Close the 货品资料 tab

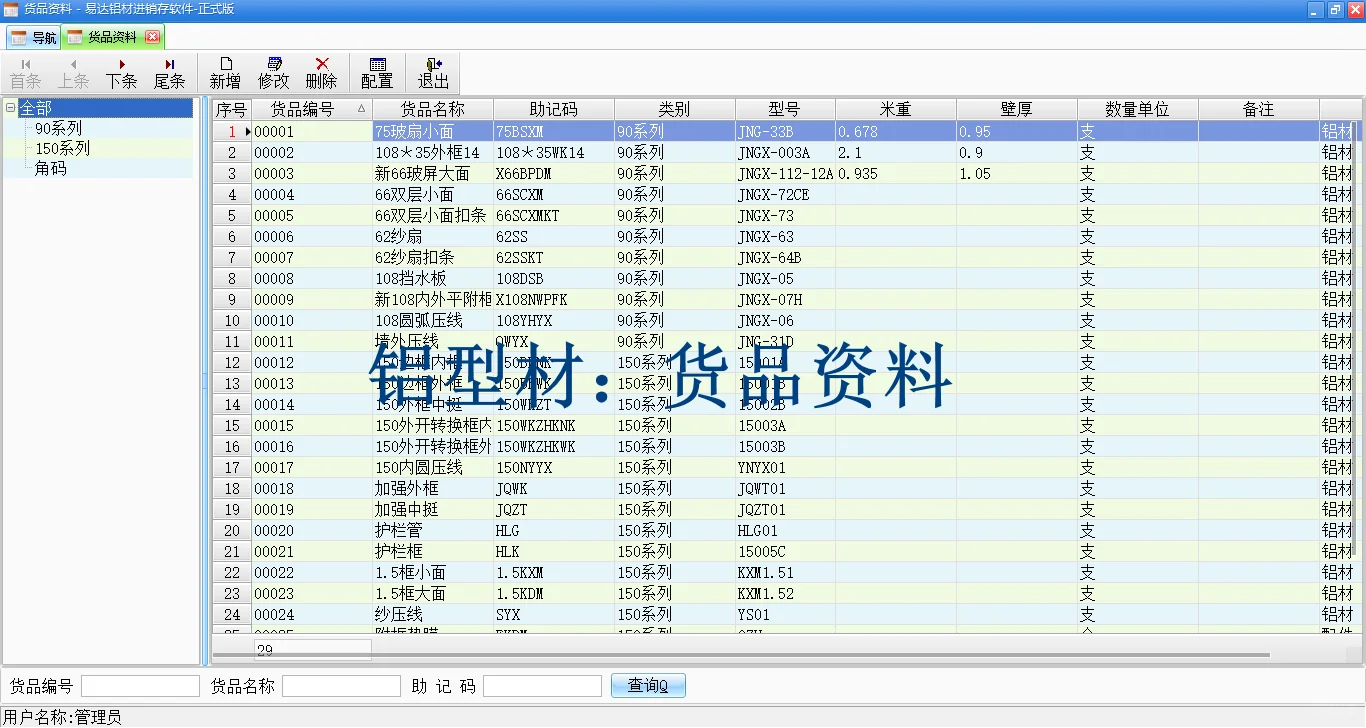coord(153,36)
